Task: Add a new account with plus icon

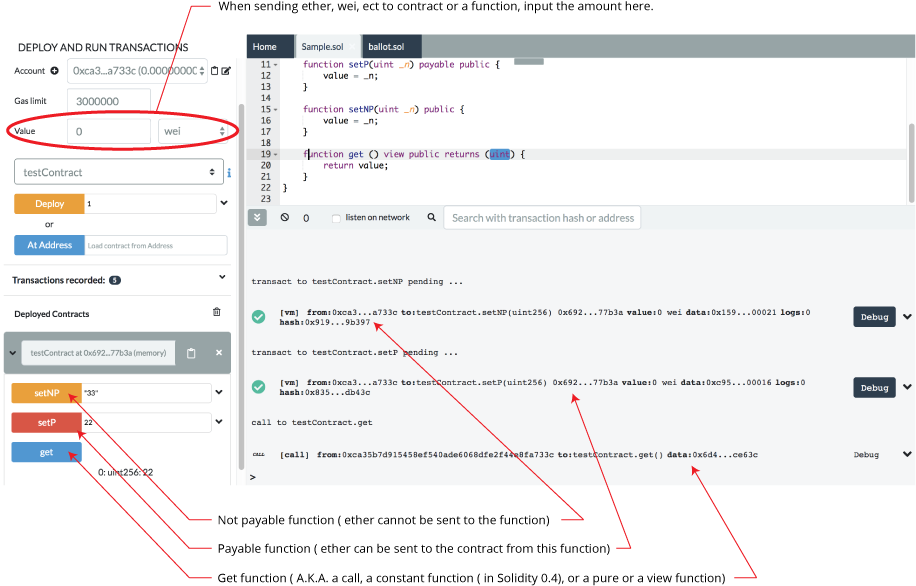Action: (x=54, y=71)
